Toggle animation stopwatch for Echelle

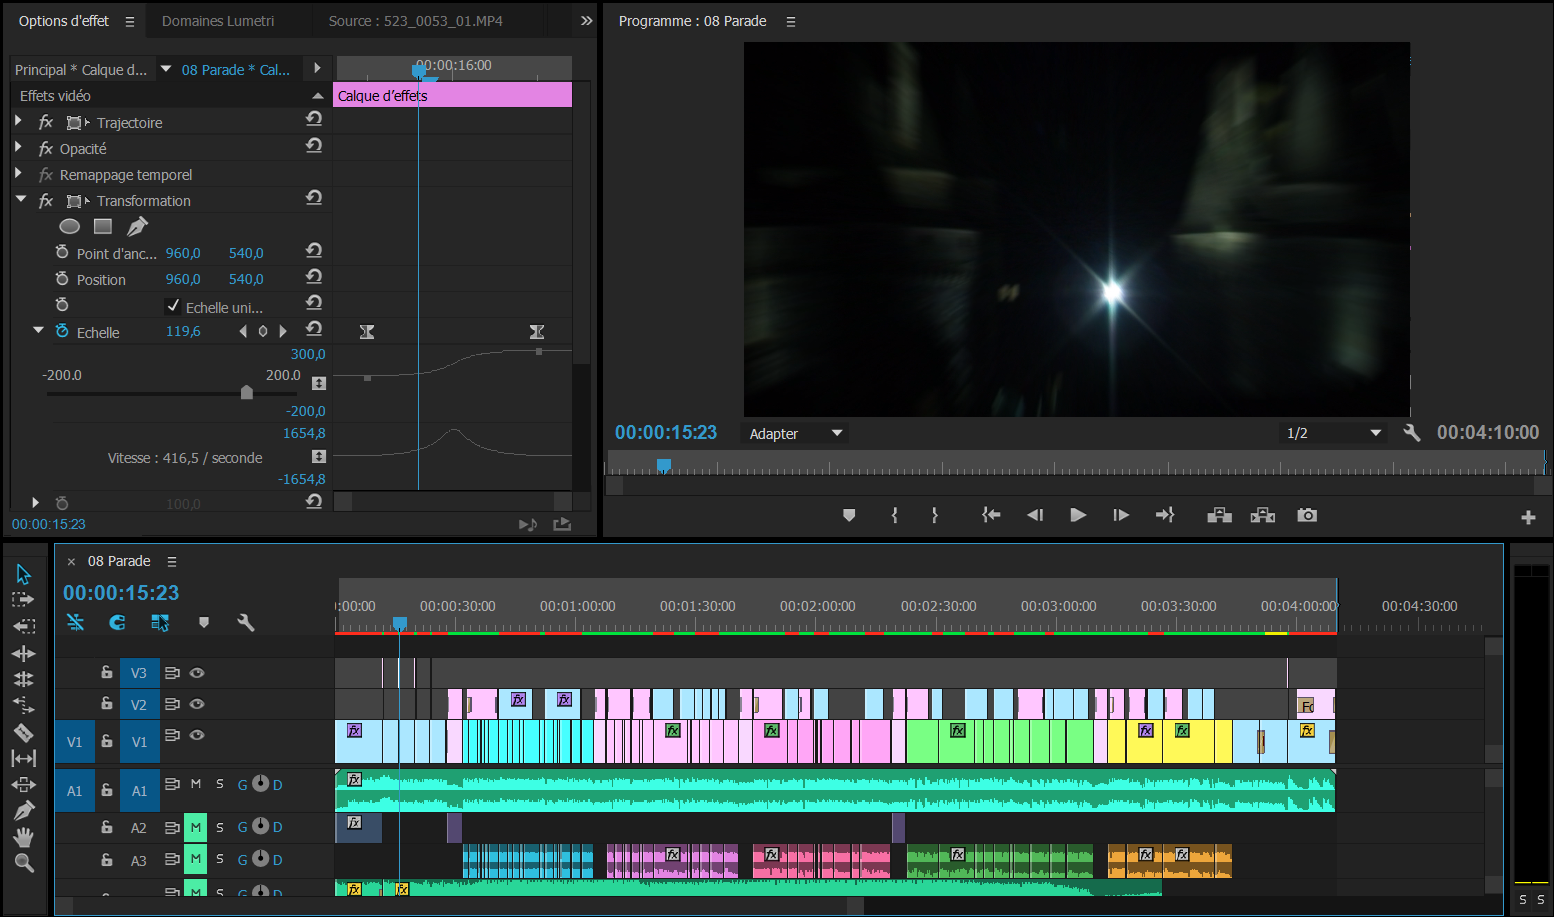pyautogui.click(x=62, y=331)
